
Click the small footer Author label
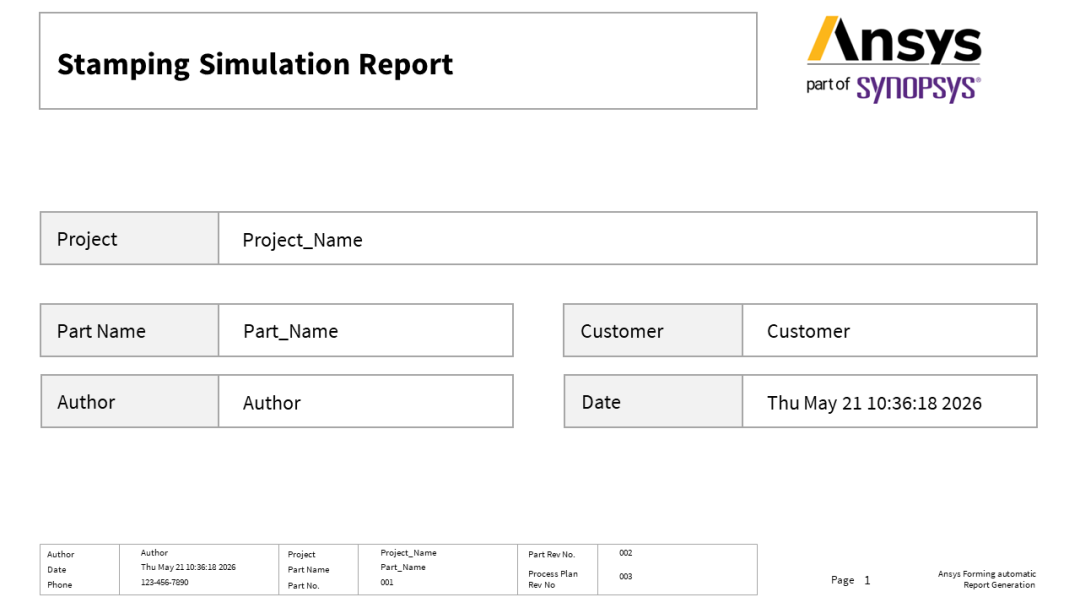point(61,554)
